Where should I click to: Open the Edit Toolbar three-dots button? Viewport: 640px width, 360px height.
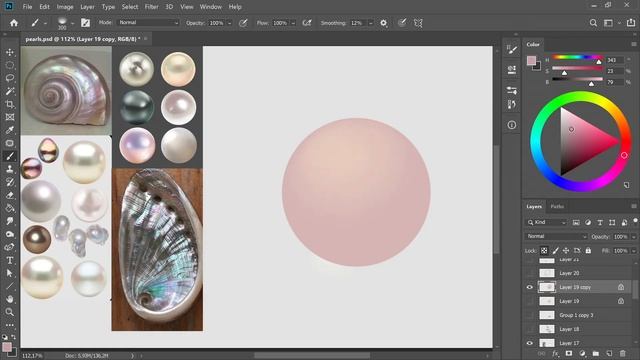point(10,325)
